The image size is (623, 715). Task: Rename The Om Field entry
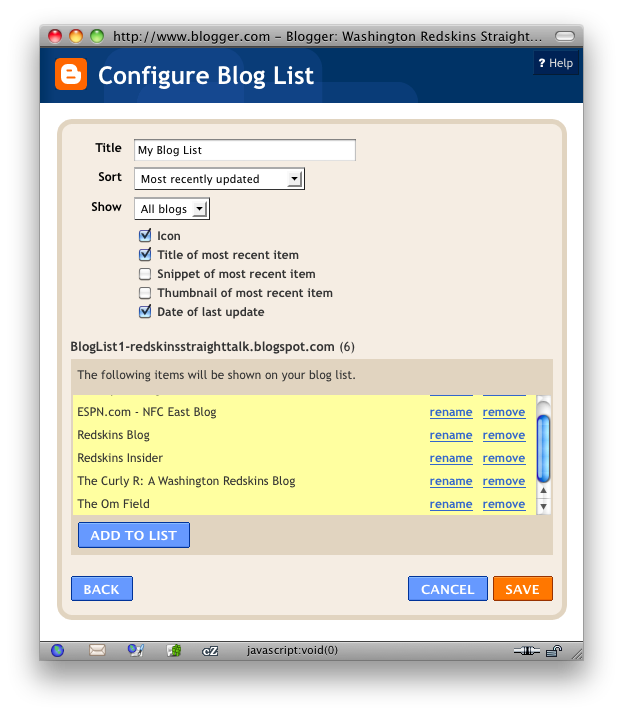tap(451, 504)
